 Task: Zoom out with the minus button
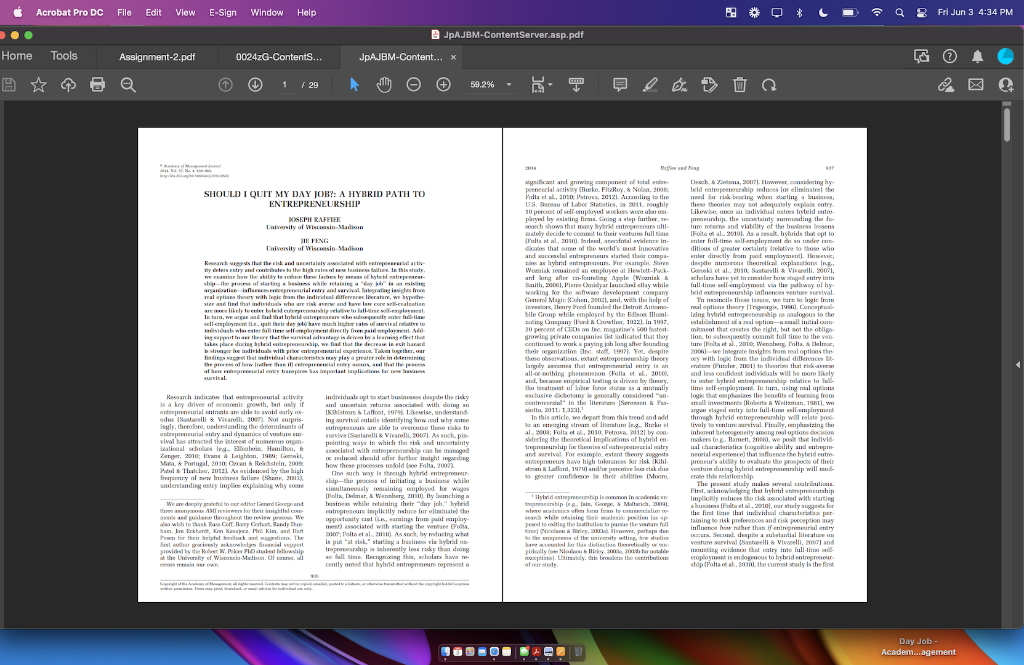point(413,85)
